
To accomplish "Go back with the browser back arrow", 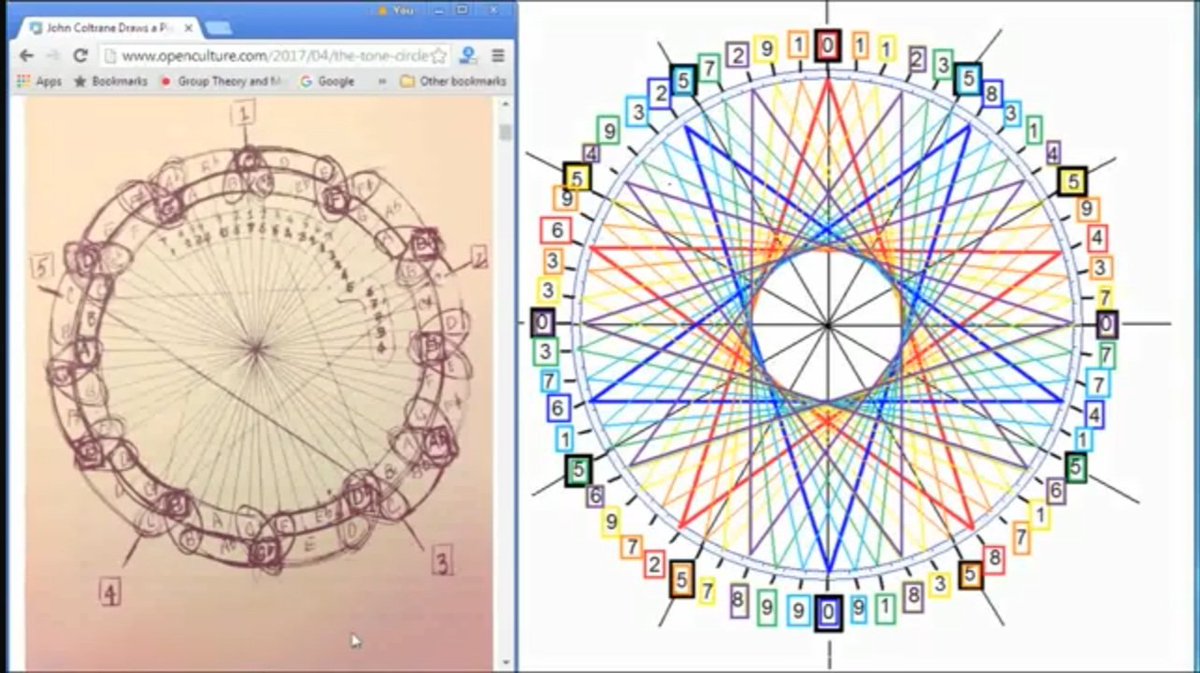I will pos(27,56).
